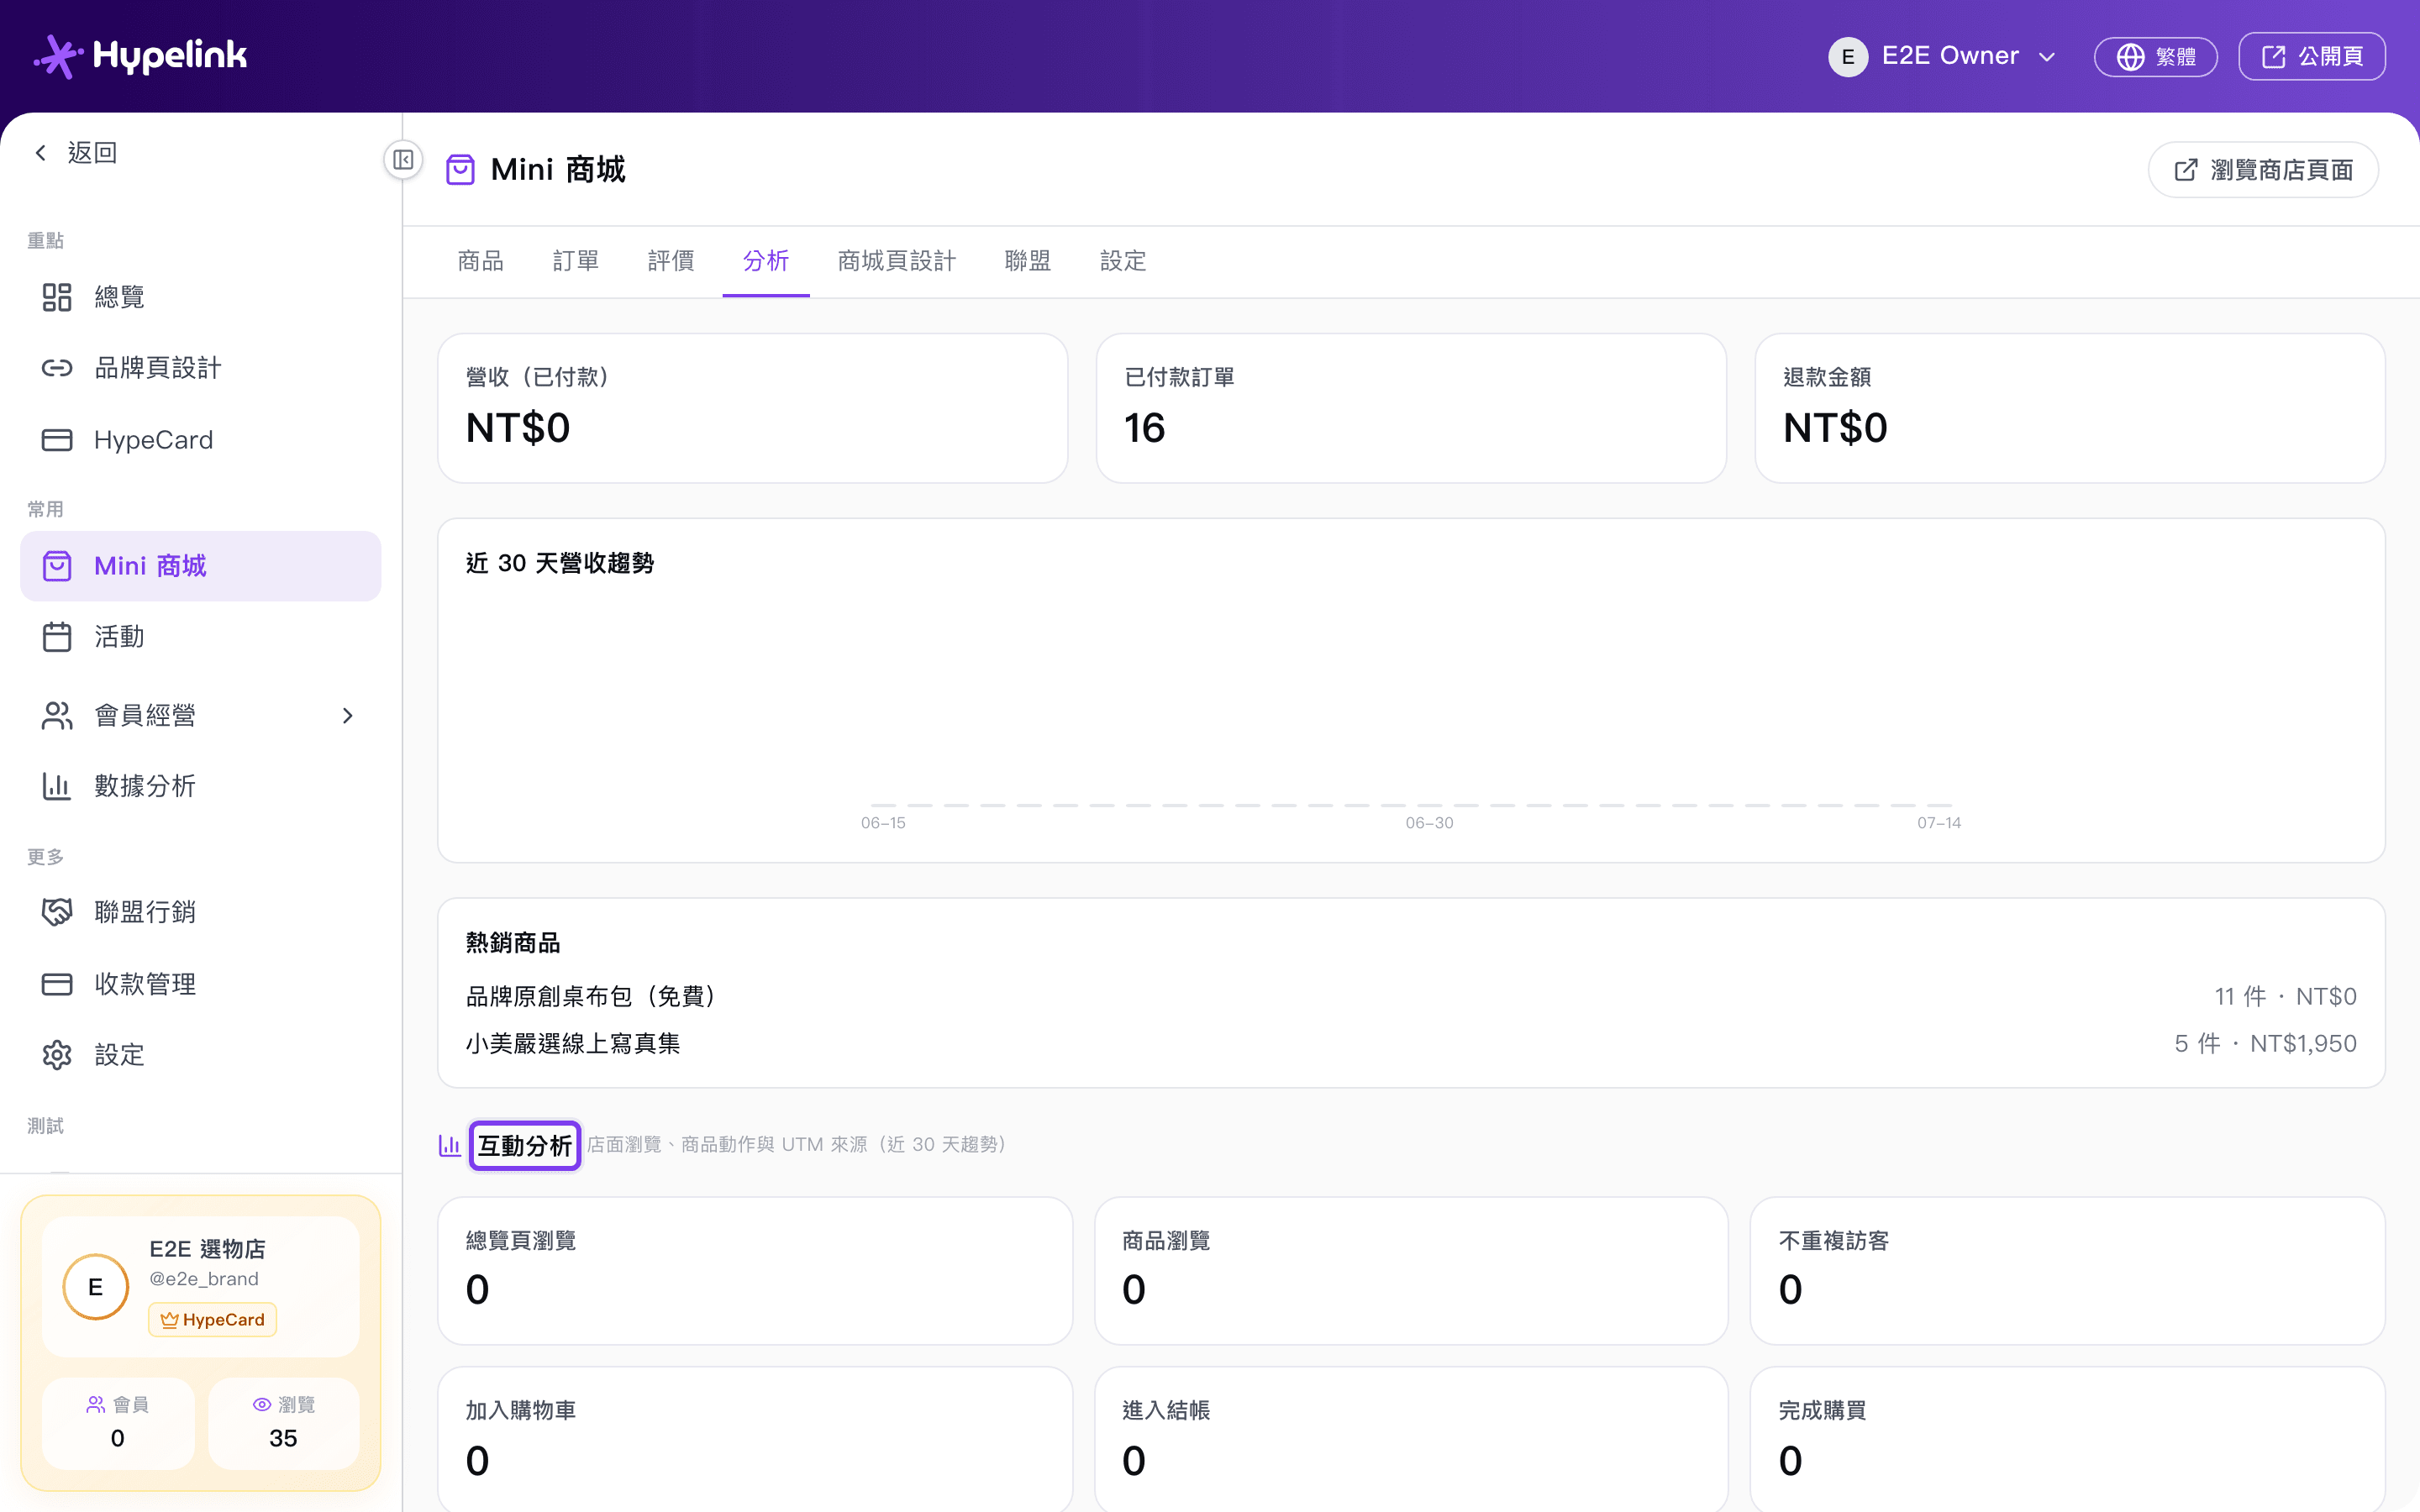Click 品牌原創桌布包(免費) product row
Screen dimensions: 2420x1512
1411,997
